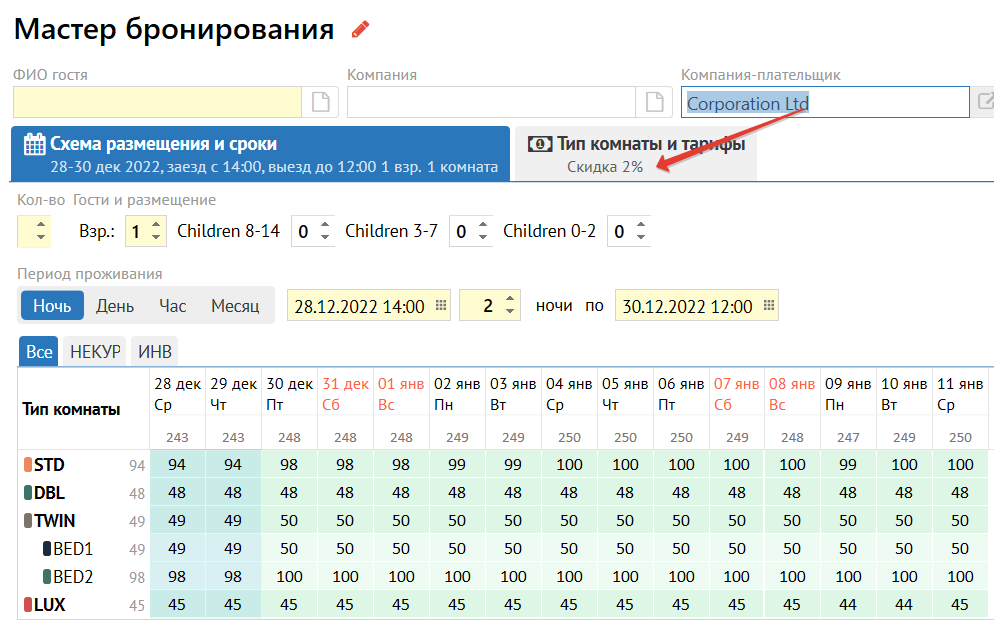Switch to the ИНВ room filter tab
Image resolution: width=994 pixels, height=622 pixels.
click(x=154, y=352)
